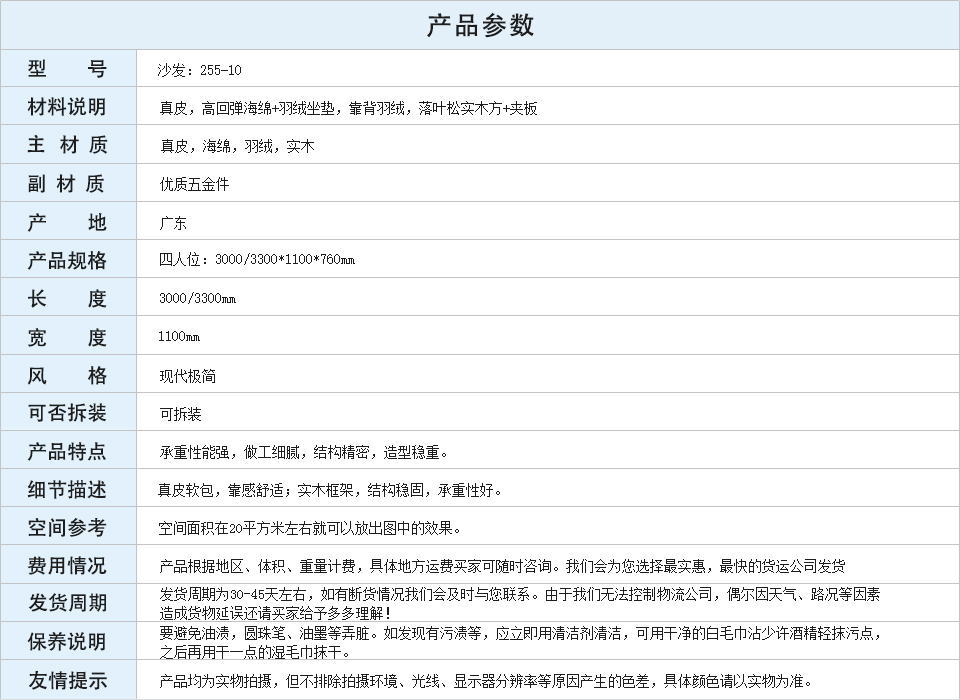
Task: Select the 宽度 label cell
Action: coord(68,336)
